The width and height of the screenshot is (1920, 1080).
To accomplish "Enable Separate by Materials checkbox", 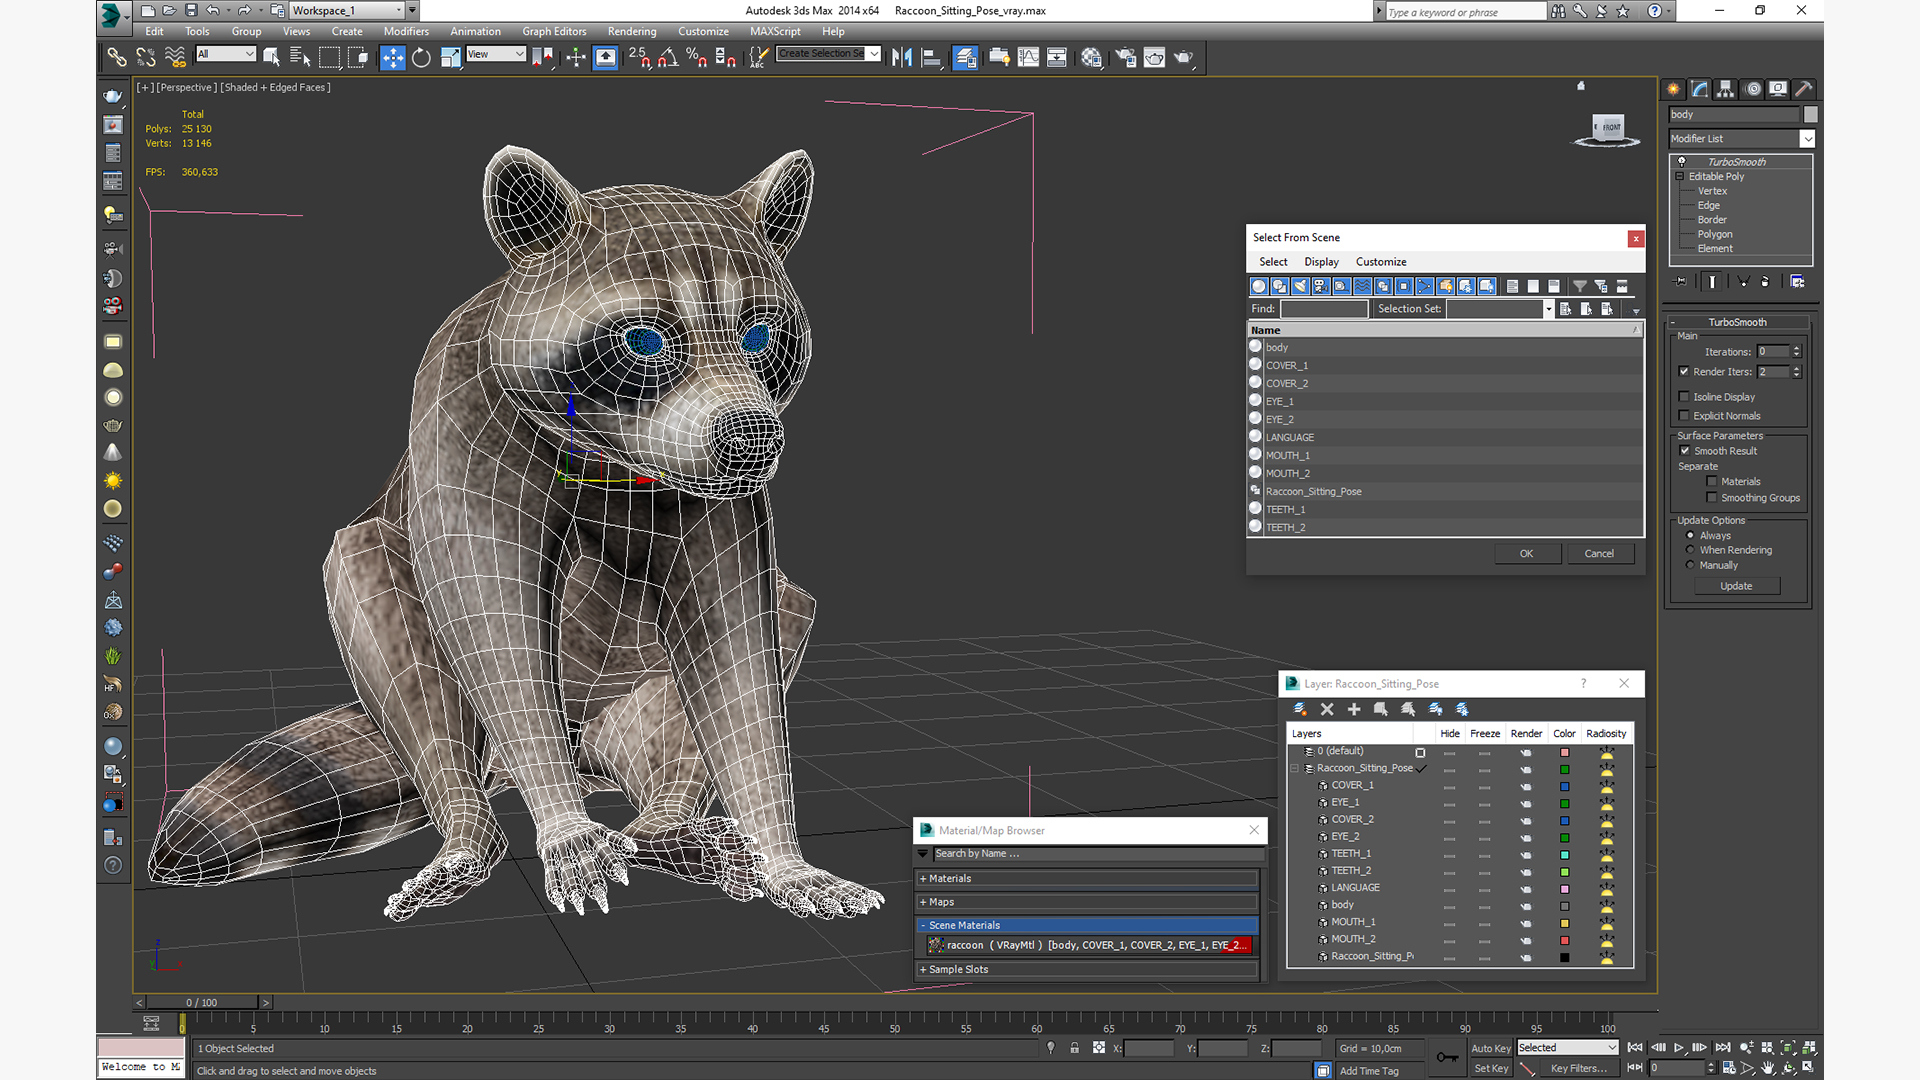I will tap(1712, 482).
